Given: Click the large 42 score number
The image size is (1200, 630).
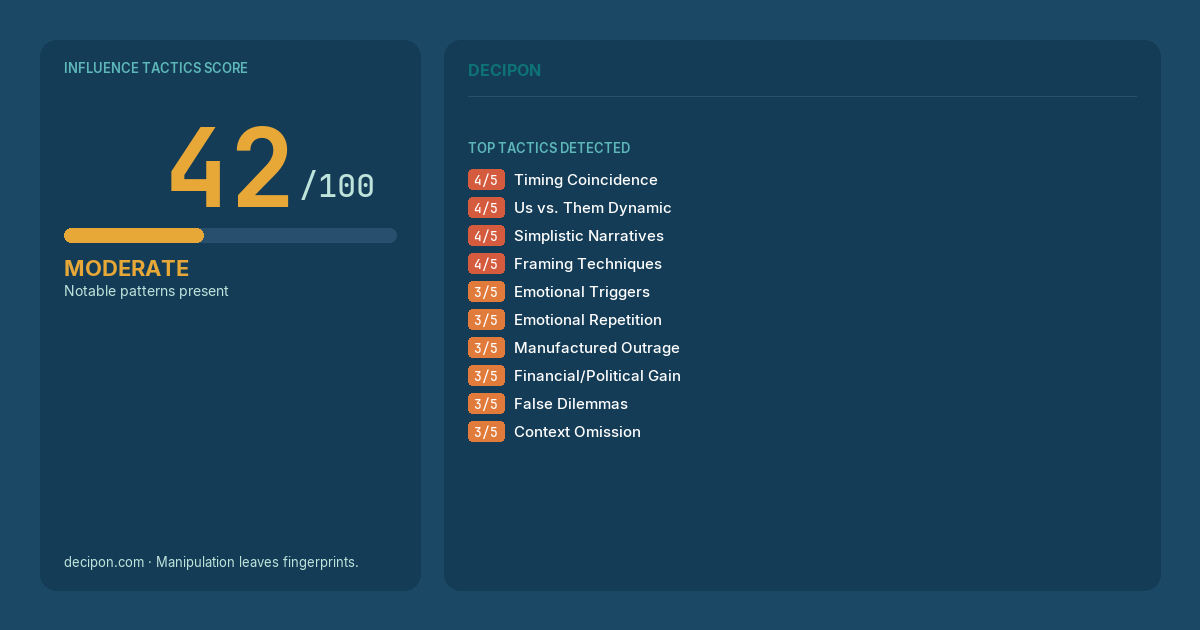Looking at the screenshot, I should (x=230, y=169).
